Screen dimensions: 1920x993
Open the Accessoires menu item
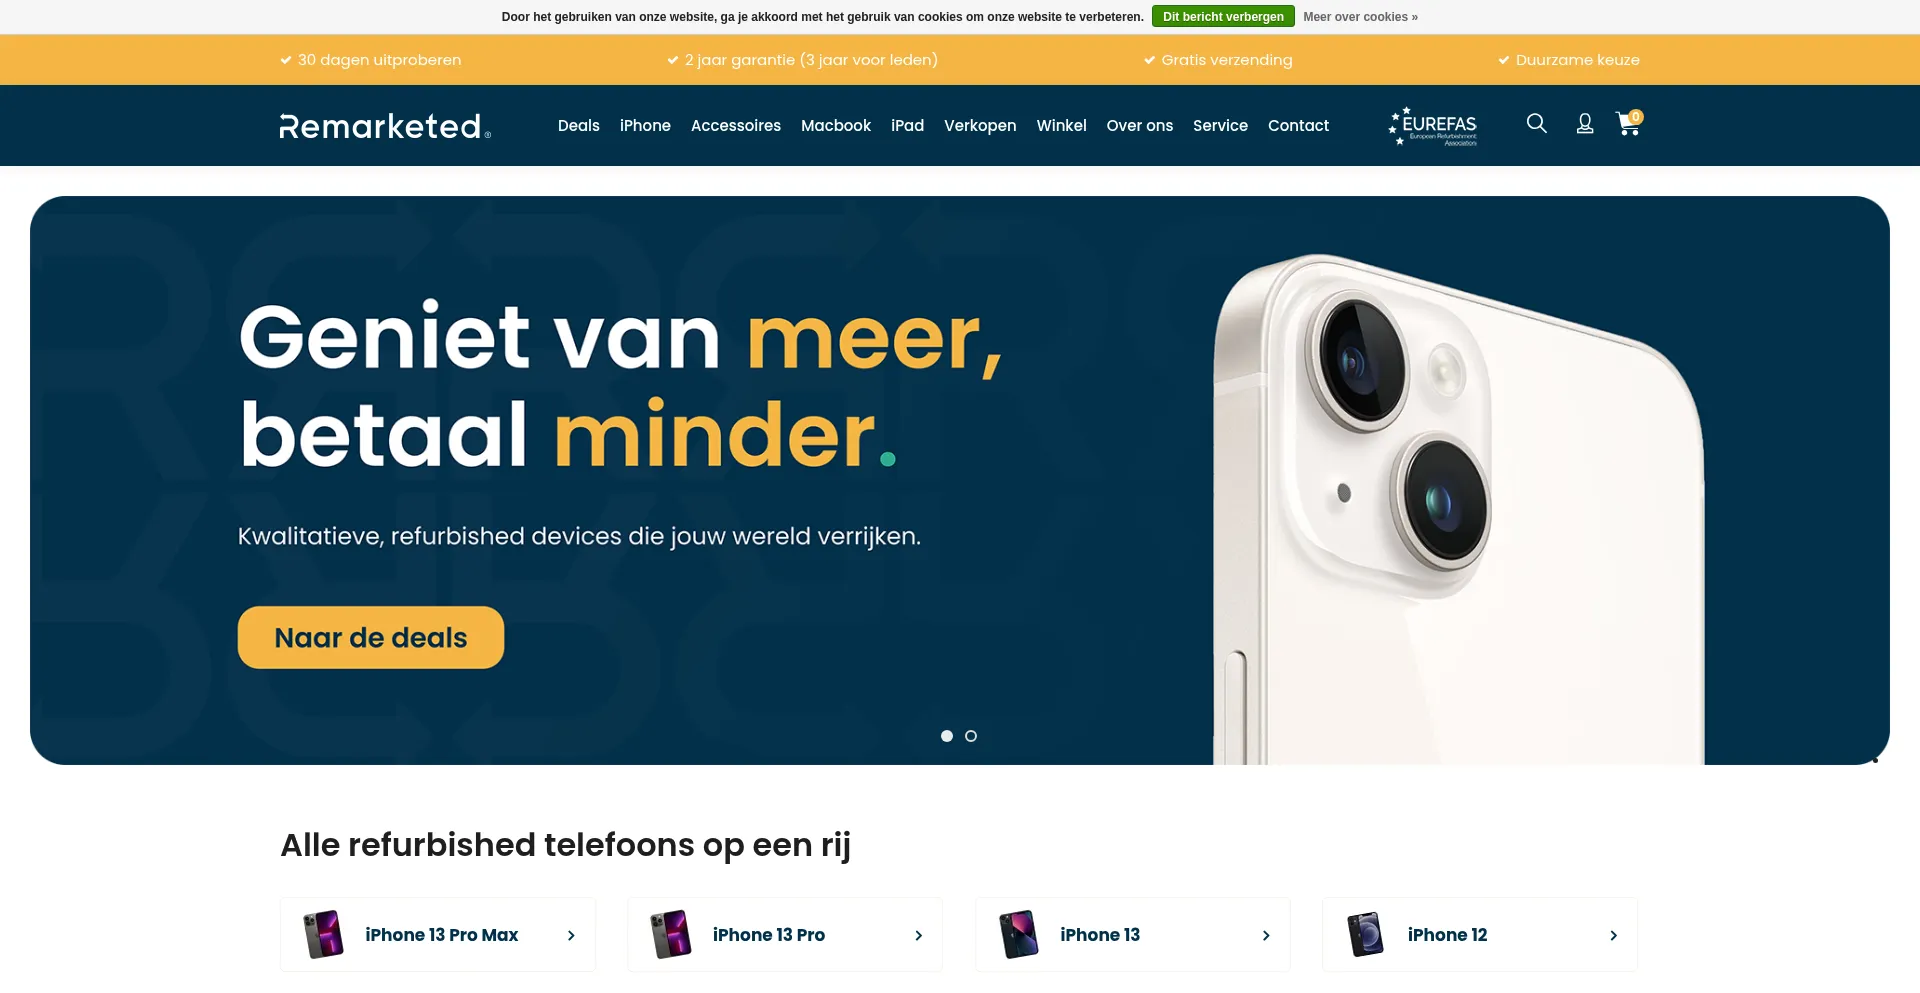[736, 126]
